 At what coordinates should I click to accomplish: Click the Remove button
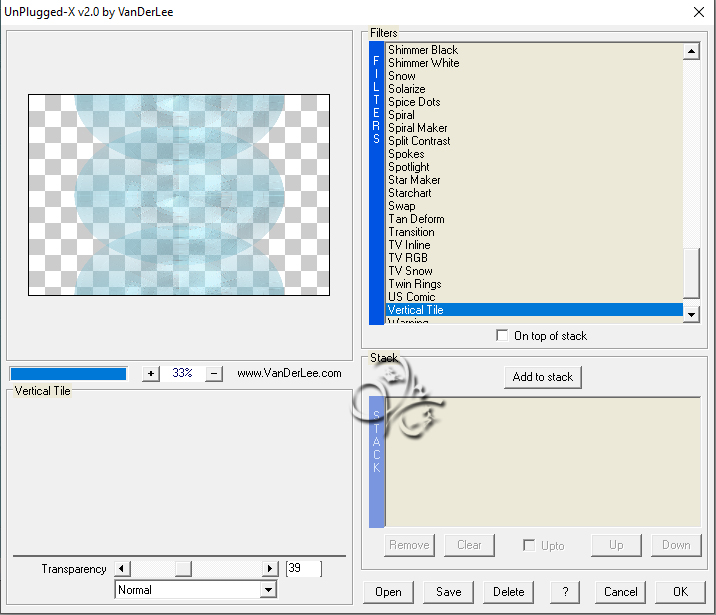pos(409,545)
